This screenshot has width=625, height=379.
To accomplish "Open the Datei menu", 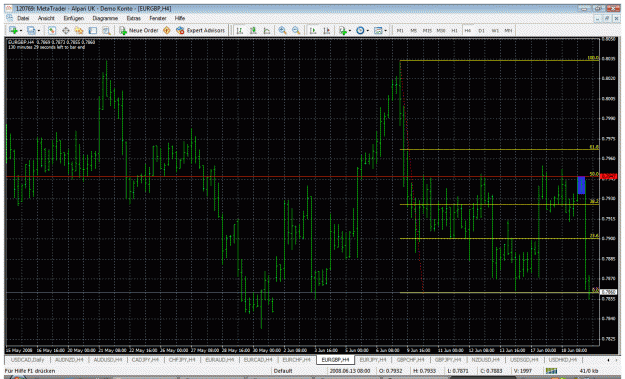I will (23, 18).
